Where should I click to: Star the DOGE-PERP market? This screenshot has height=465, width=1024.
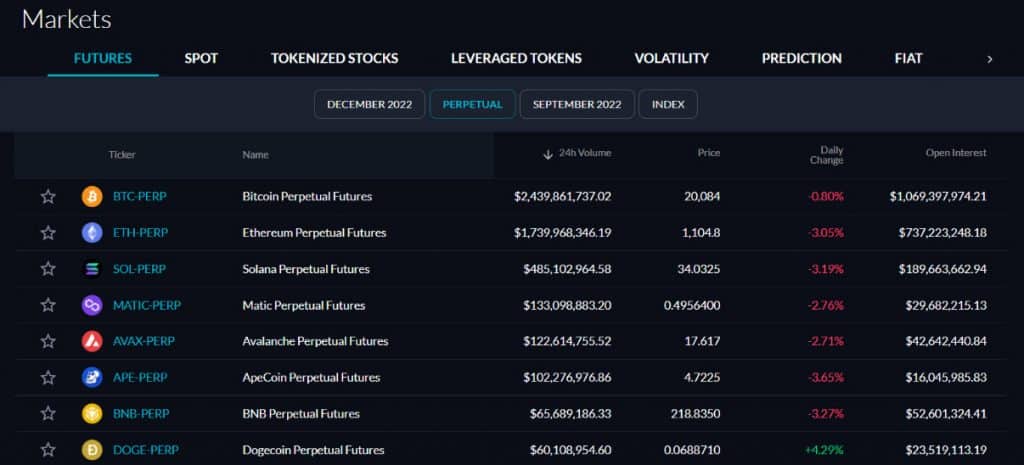48,450
